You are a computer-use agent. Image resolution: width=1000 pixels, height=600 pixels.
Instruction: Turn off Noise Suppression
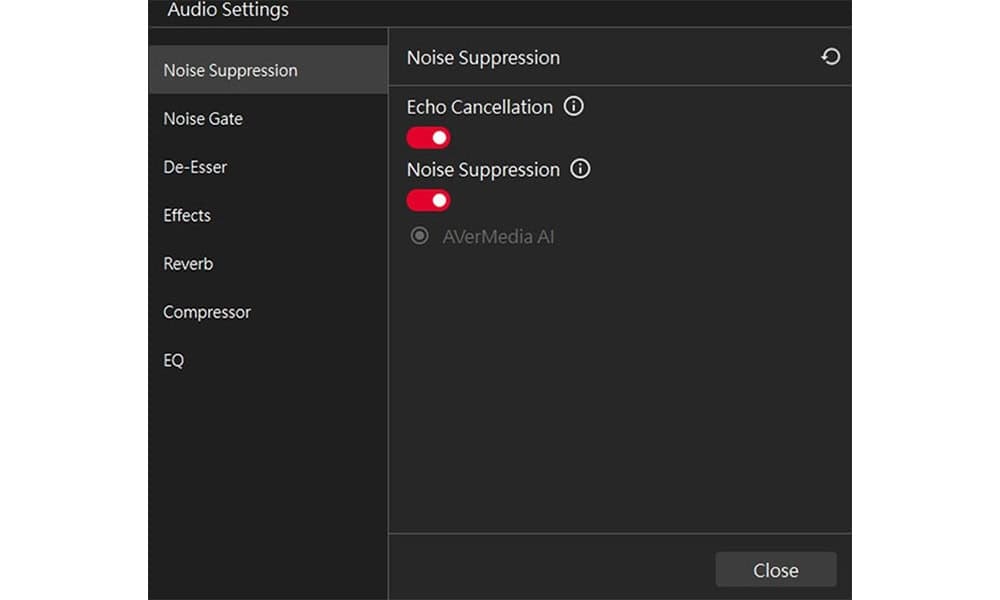(428, 200)
